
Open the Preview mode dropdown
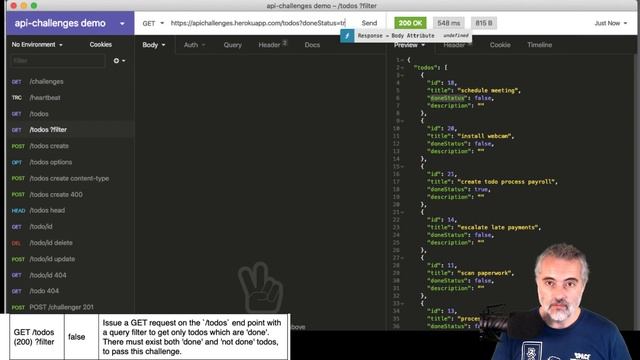click(409, 45)
